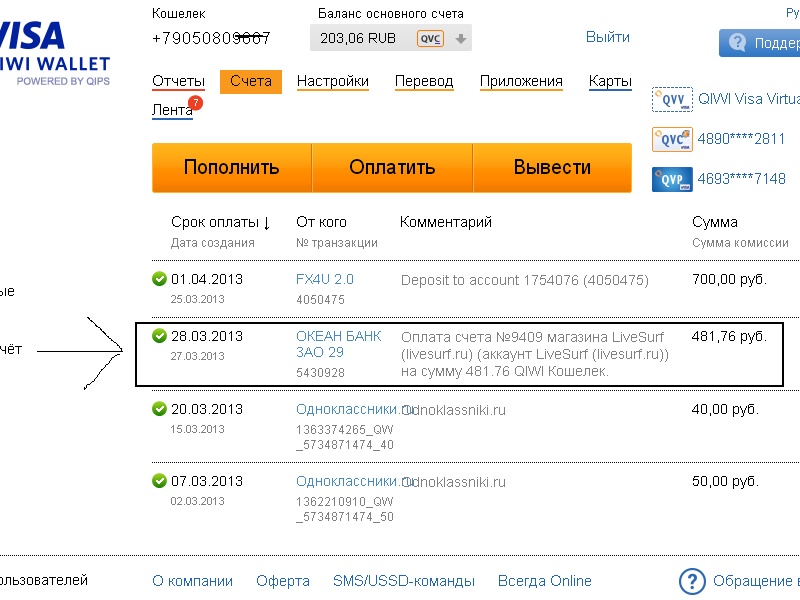800x600 pixels.
Task: Click the payment due date 01.04.2013
Action: (207, 280)
